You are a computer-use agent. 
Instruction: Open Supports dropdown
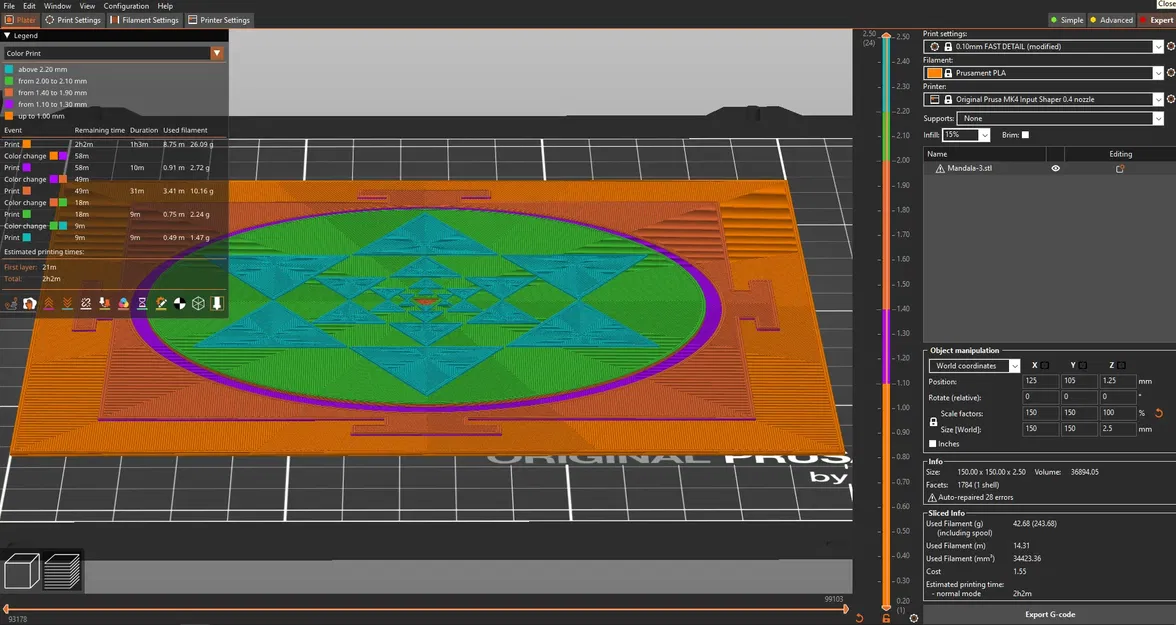pyautogui.click(x=1158, y=119)
